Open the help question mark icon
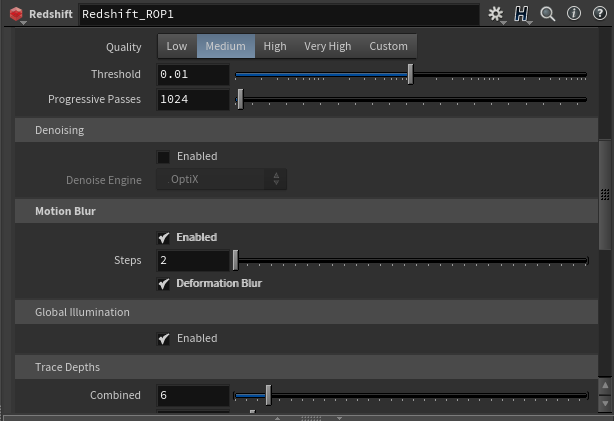This screenshot has height=421, width=614. (599, 14)
